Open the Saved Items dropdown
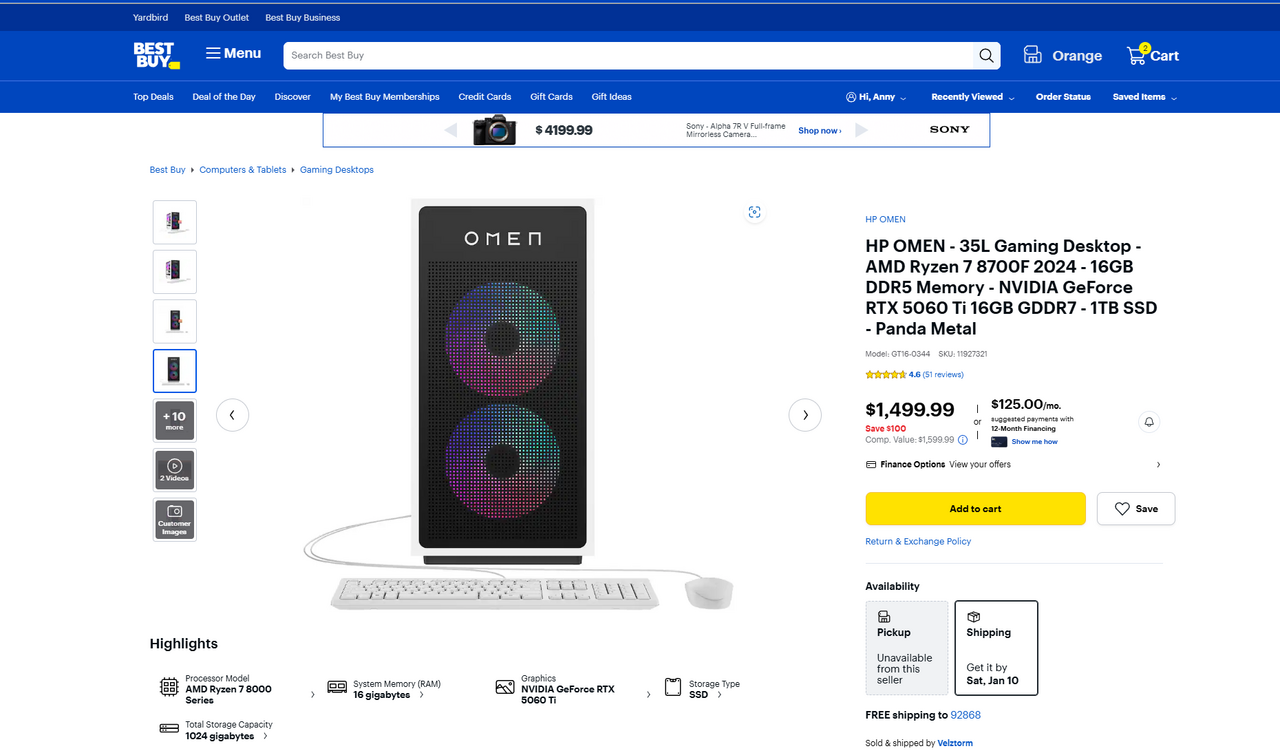The height and width of the screenshot is (753, 1280). tap(1144, 97)
